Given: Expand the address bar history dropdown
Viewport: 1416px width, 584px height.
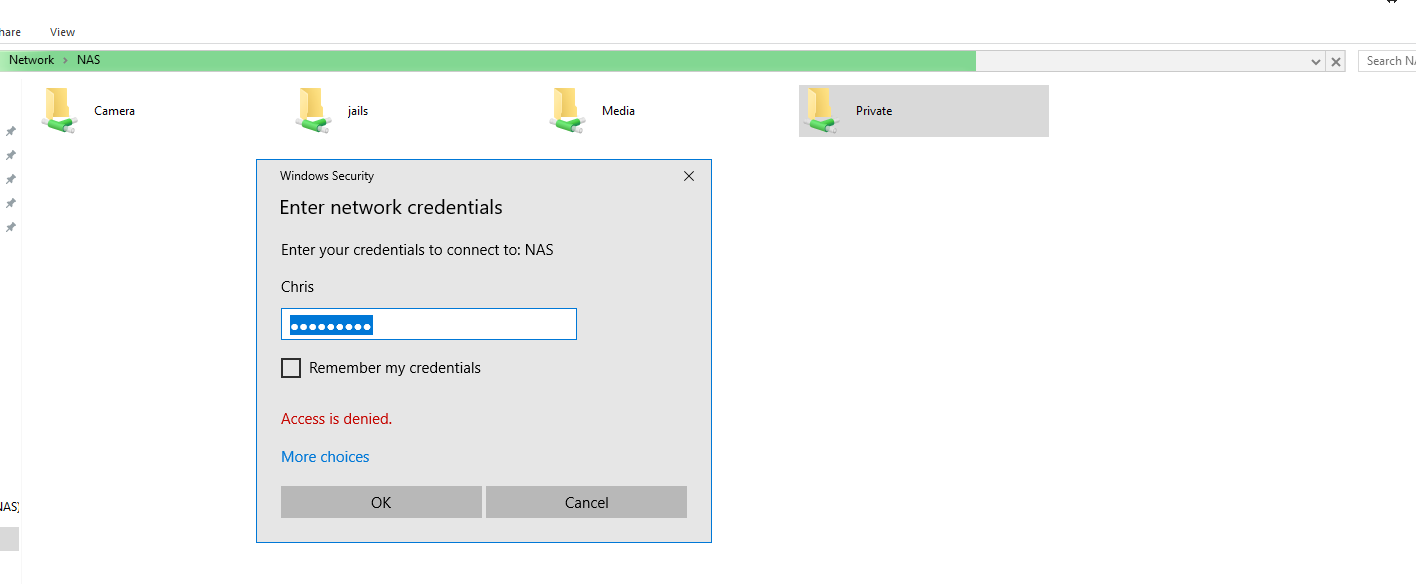Looking at the screenshot, I should coord(1316,61).
